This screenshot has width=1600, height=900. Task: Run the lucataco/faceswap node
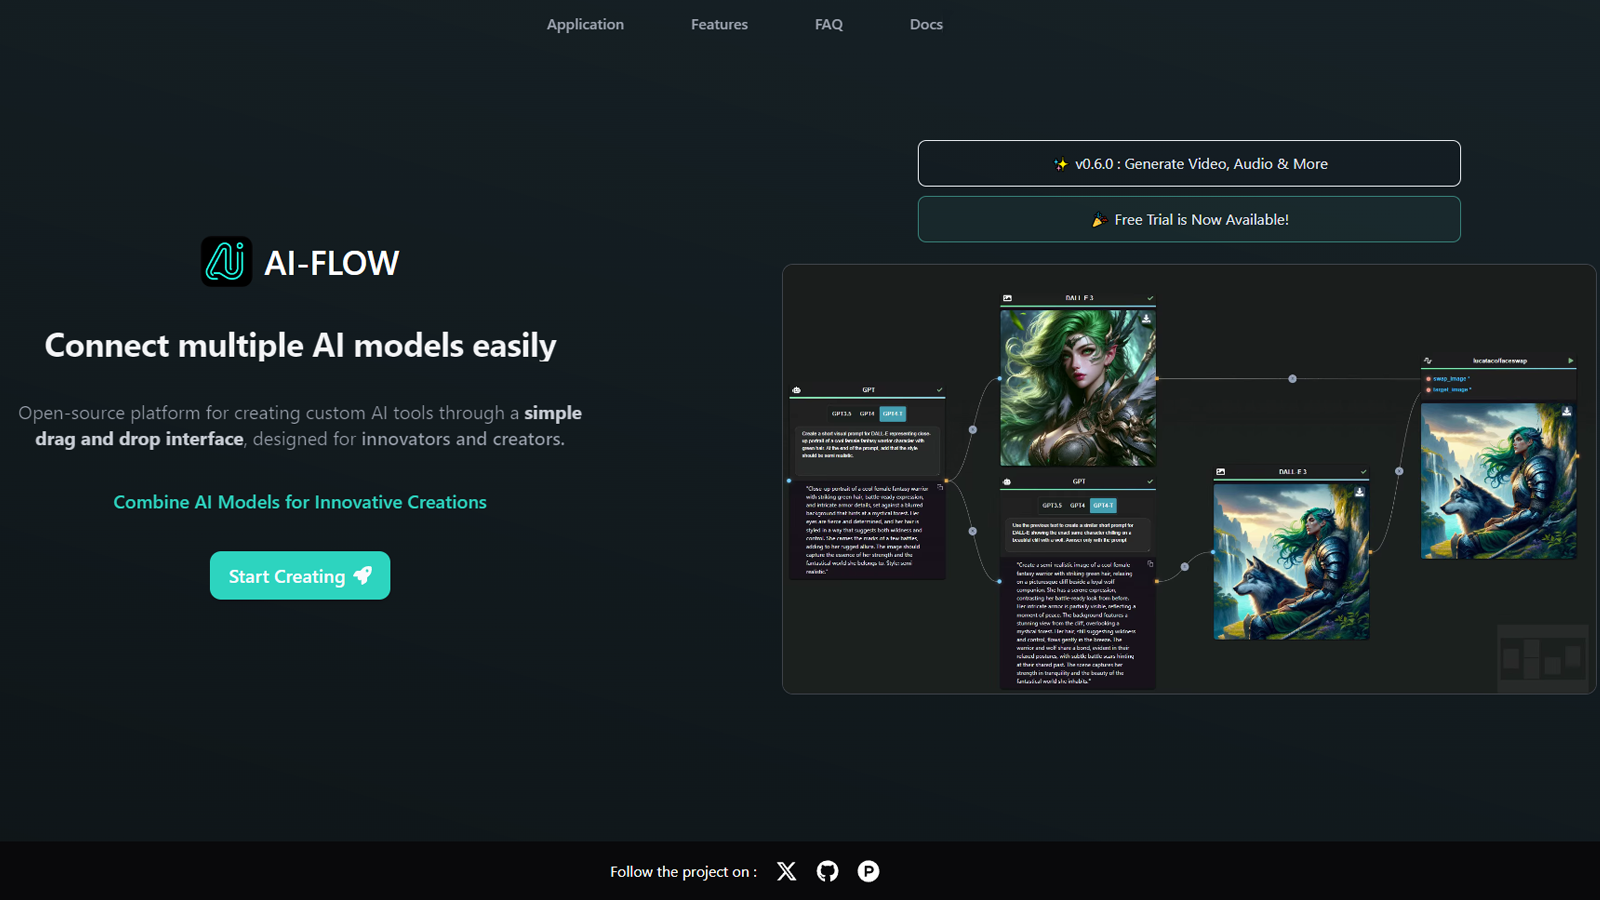1570,361
